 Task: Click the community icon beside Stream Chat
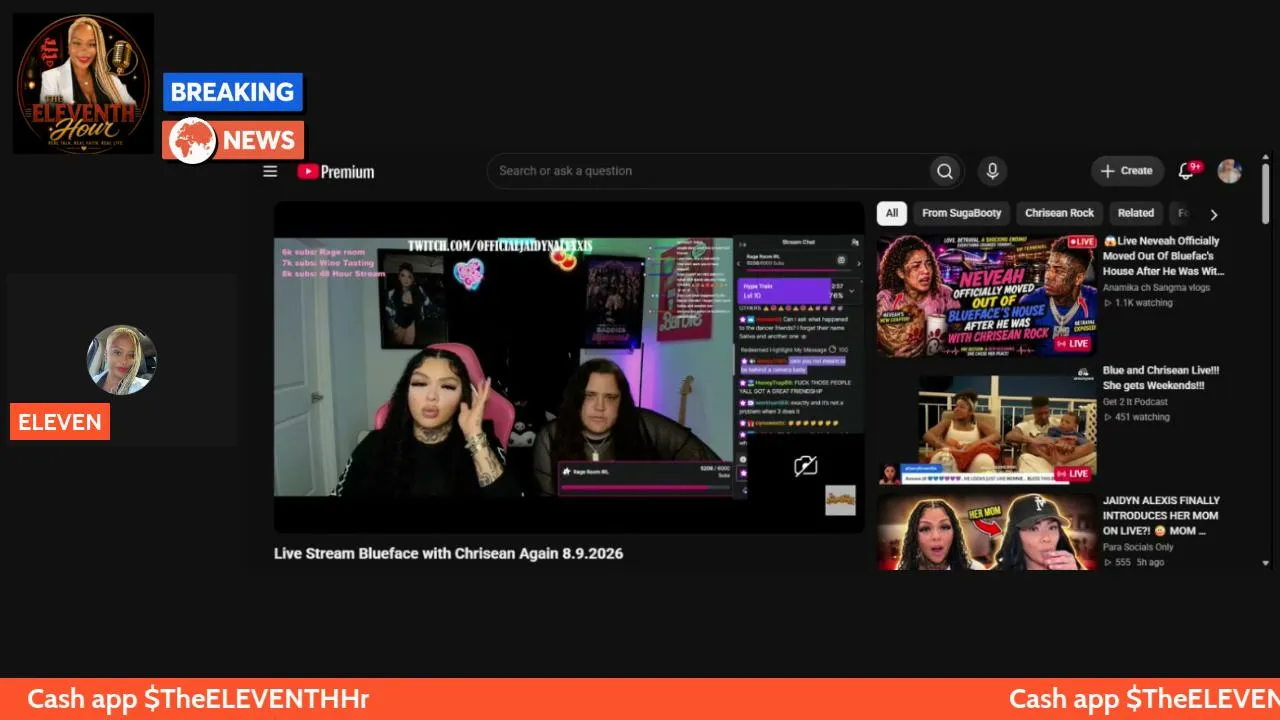(855, 241)
